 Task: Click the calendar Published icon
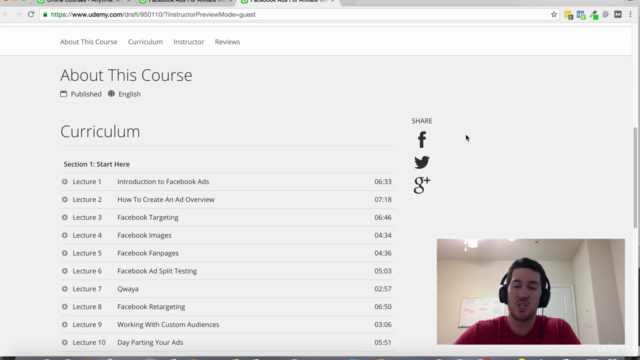click(x=63, y=94)
